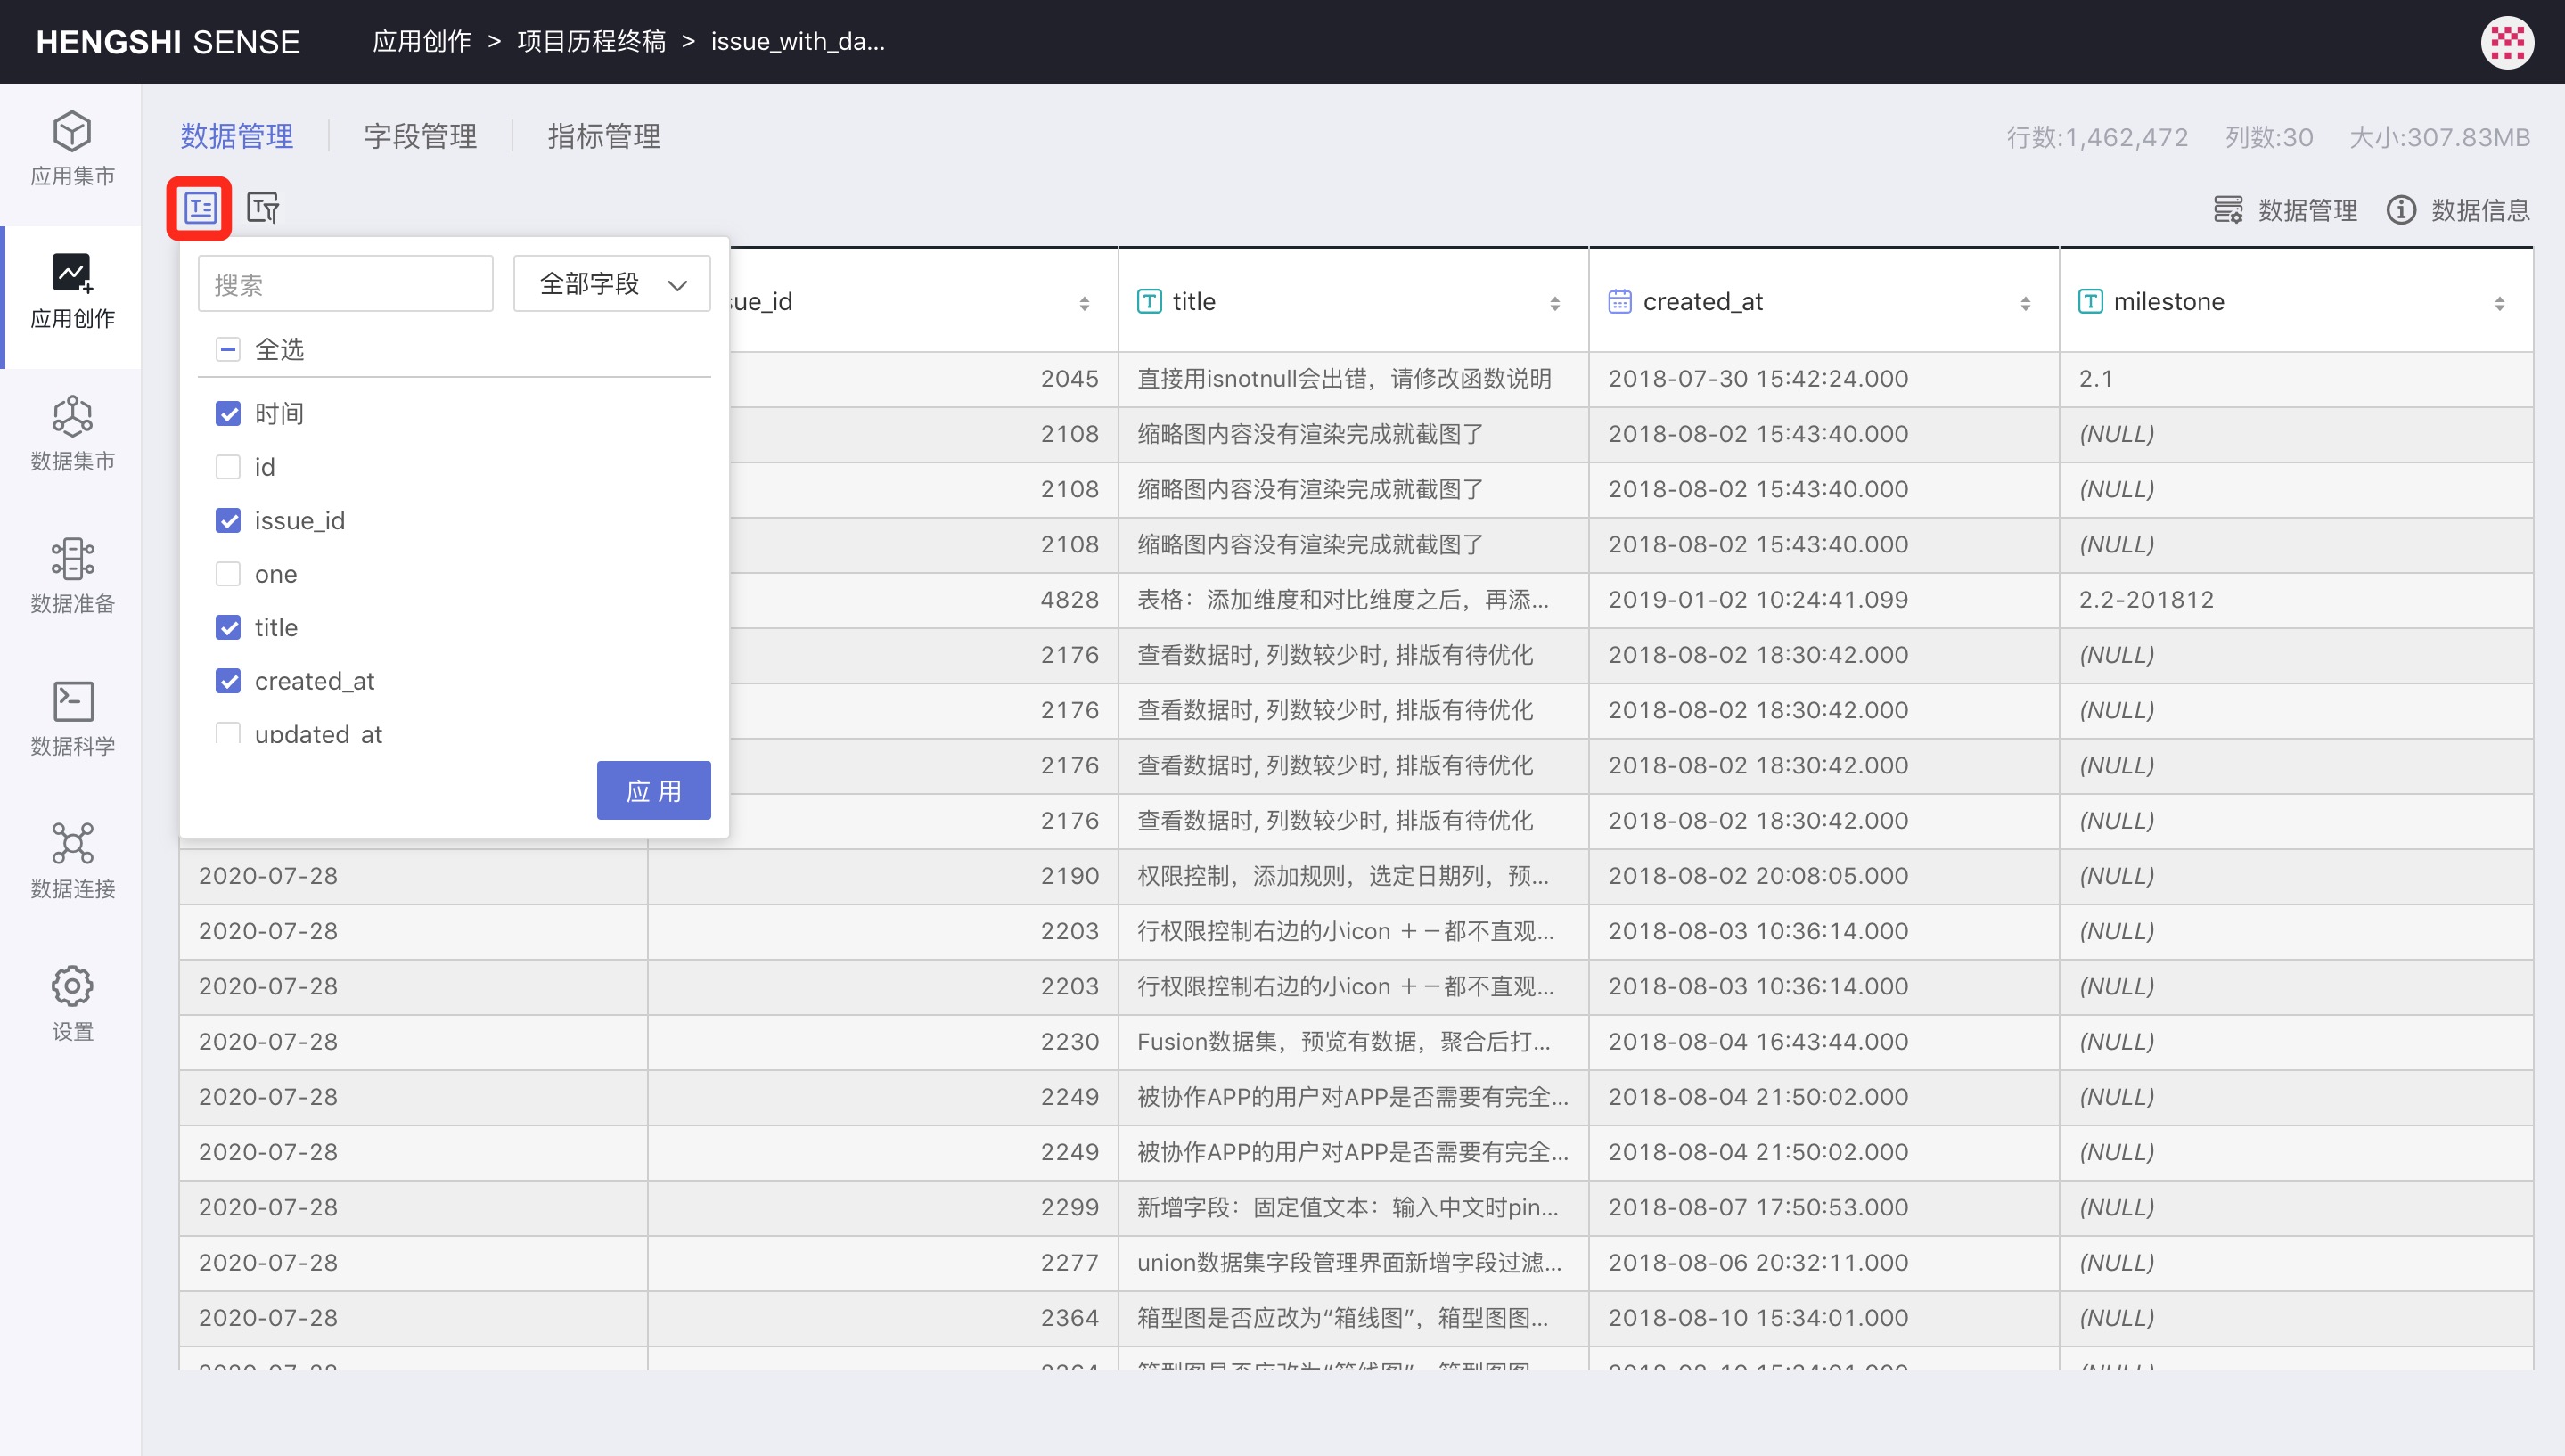This screenshot has height=1456, width=2565.
Task: Click the title column text-type icon
Action: (1149, 301)
